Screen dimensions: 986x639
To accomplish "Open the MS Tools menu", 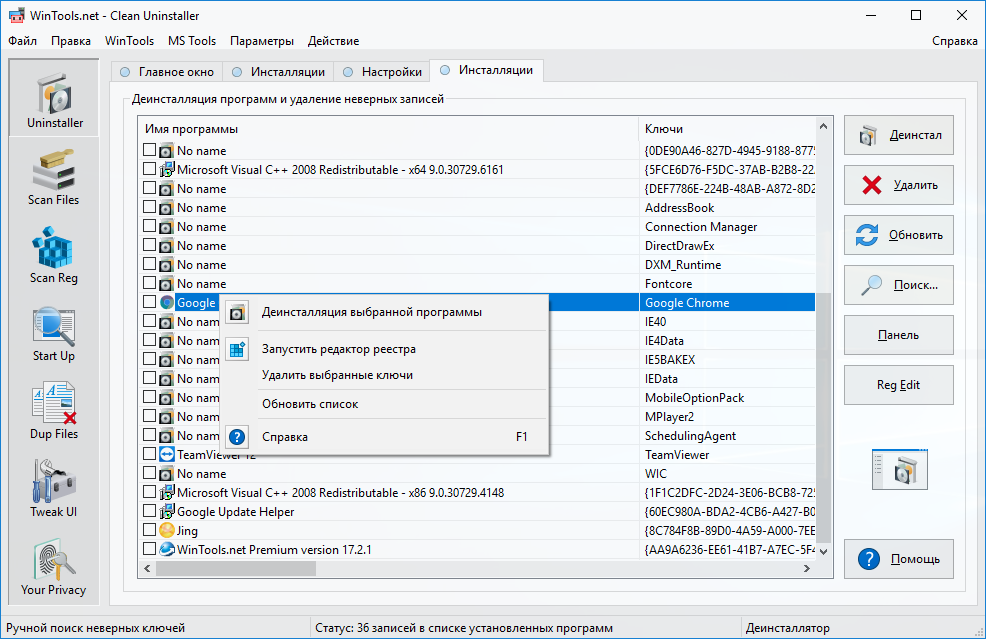I will point(192,41).
